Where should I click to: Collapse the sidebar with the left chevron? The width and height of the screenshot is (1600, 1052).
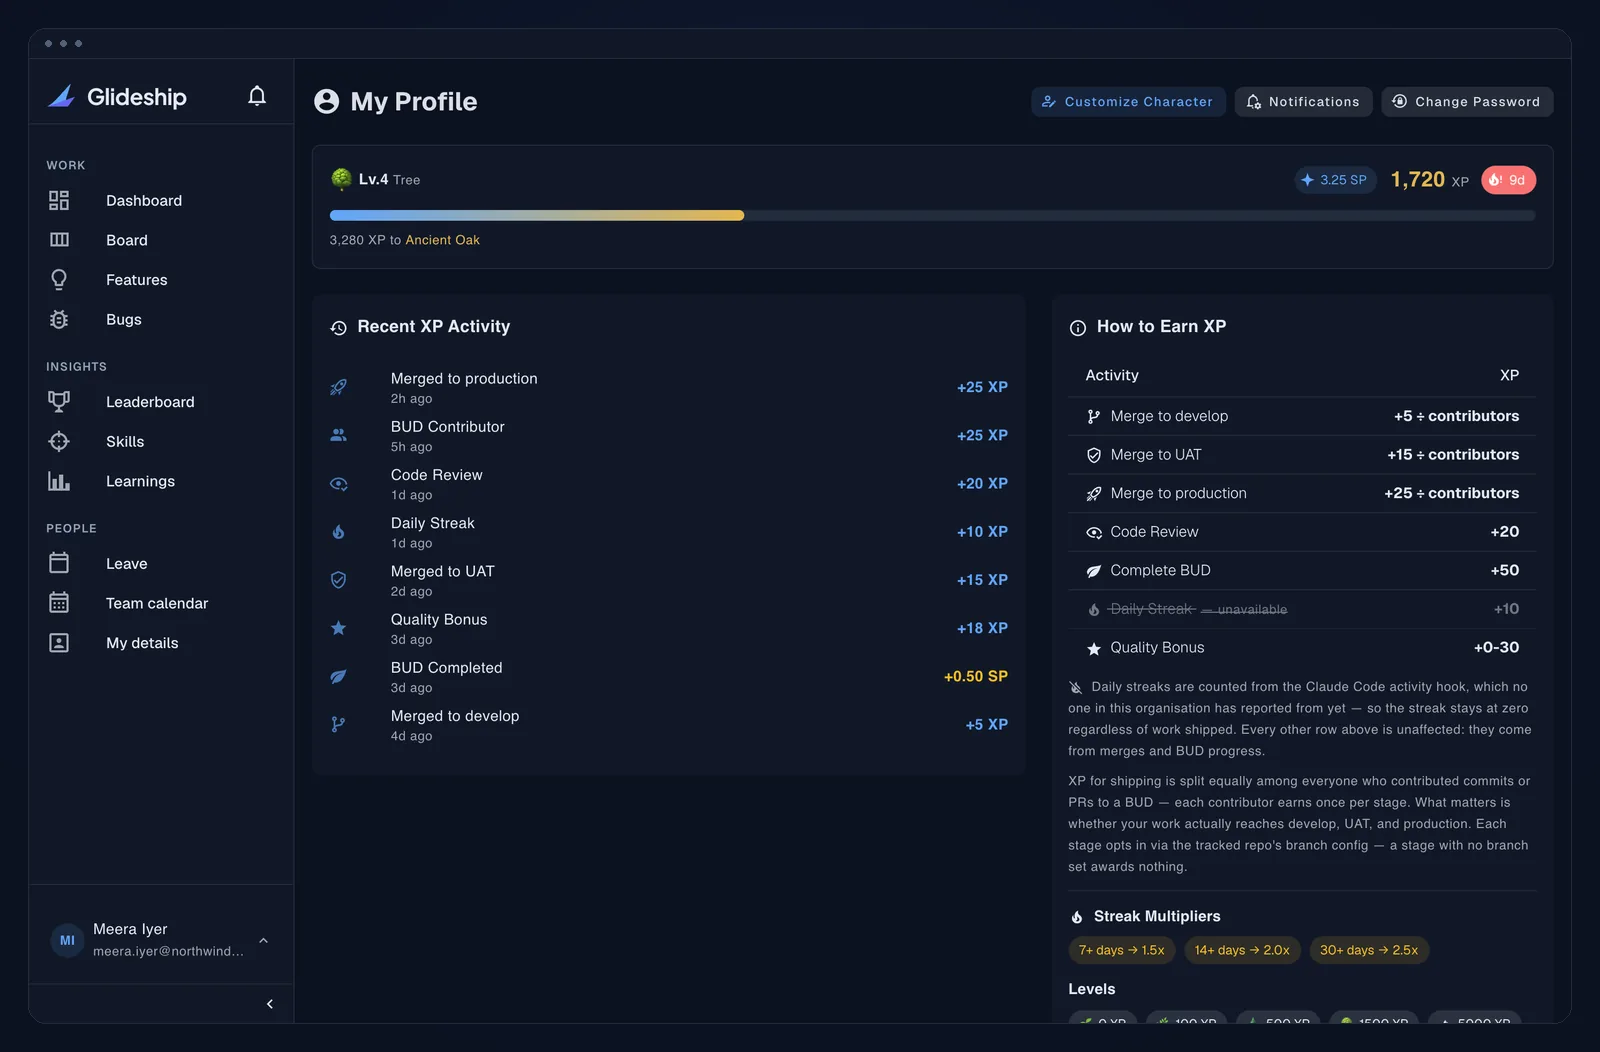coord(269,1003)
